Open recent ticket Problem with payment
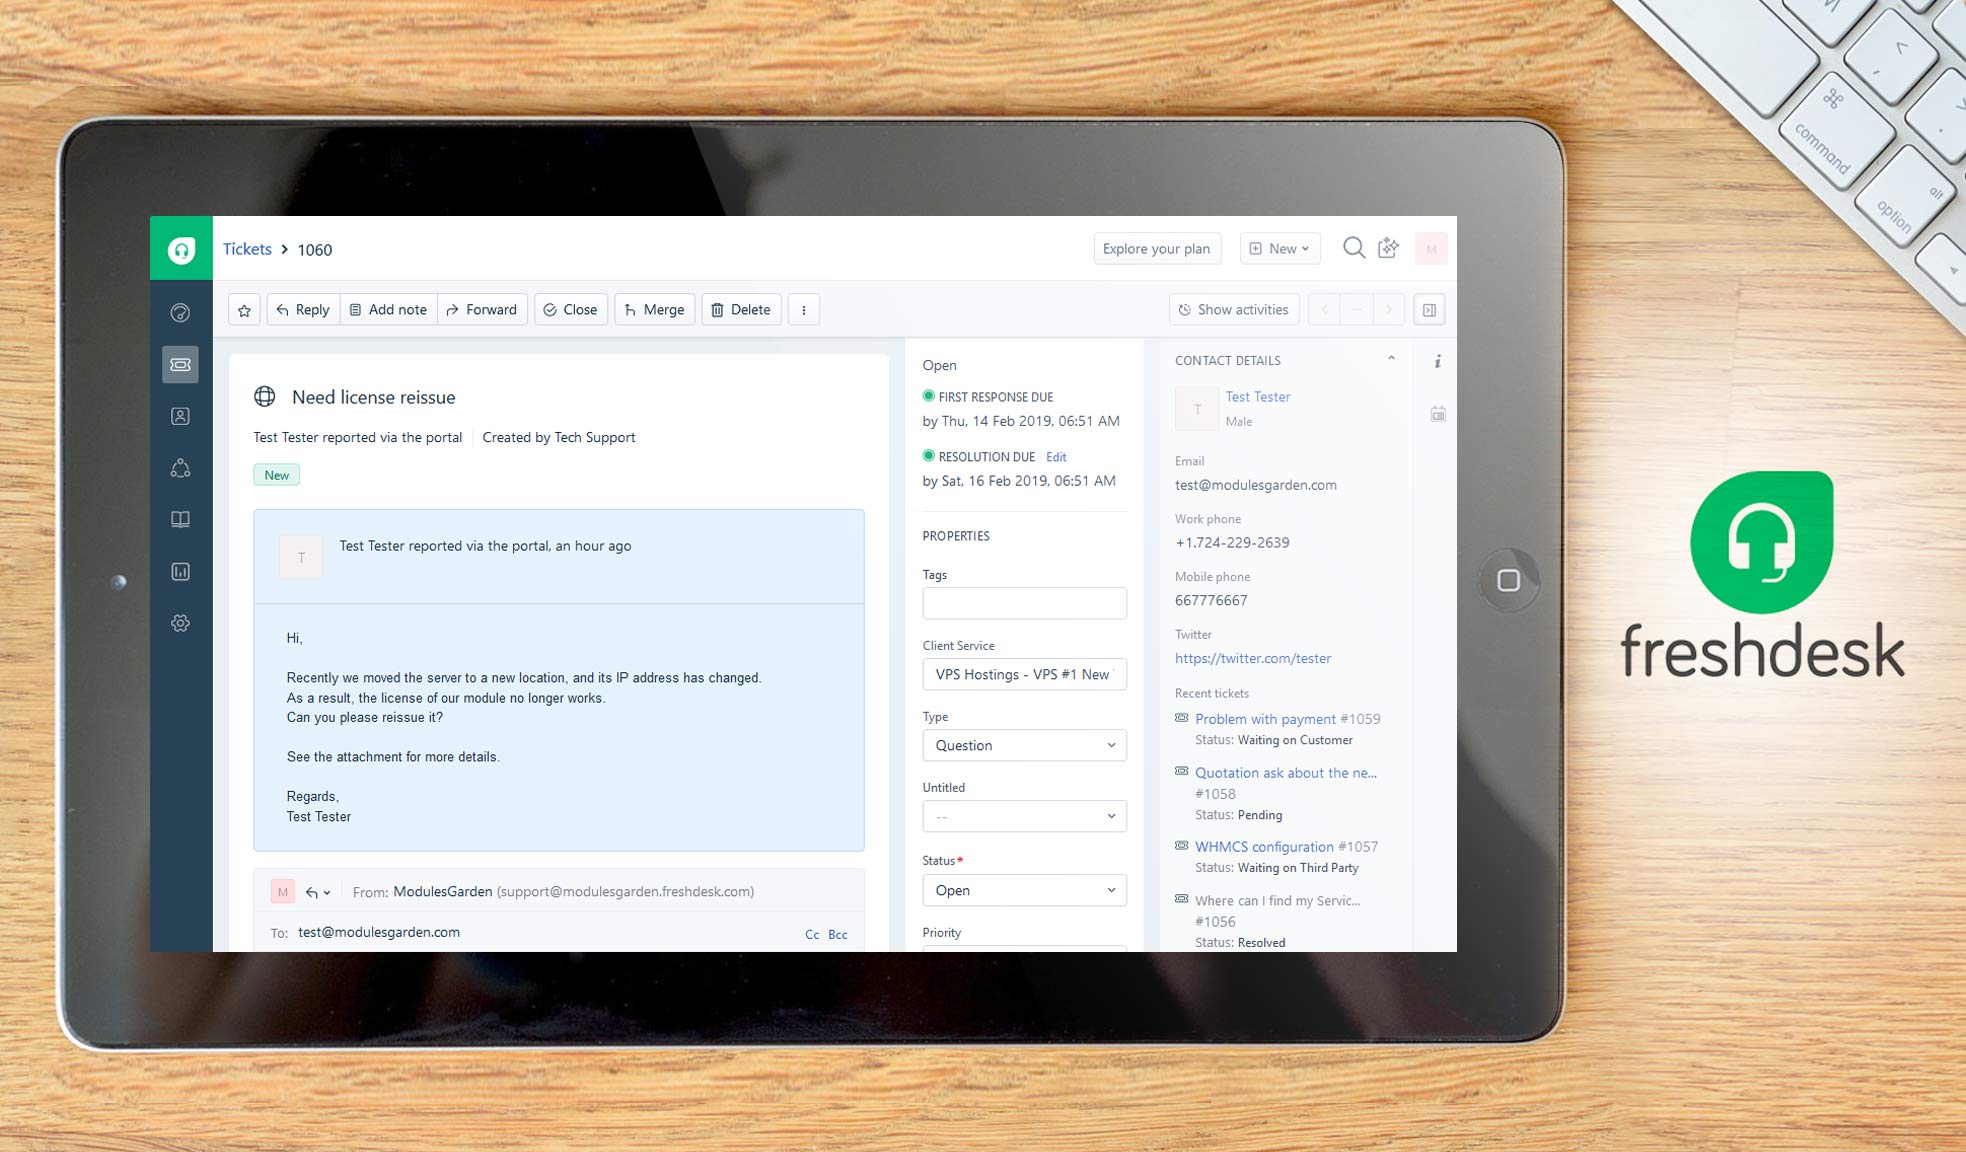This screenshot has width=1966, height=1152. (x=1264, y=718)
